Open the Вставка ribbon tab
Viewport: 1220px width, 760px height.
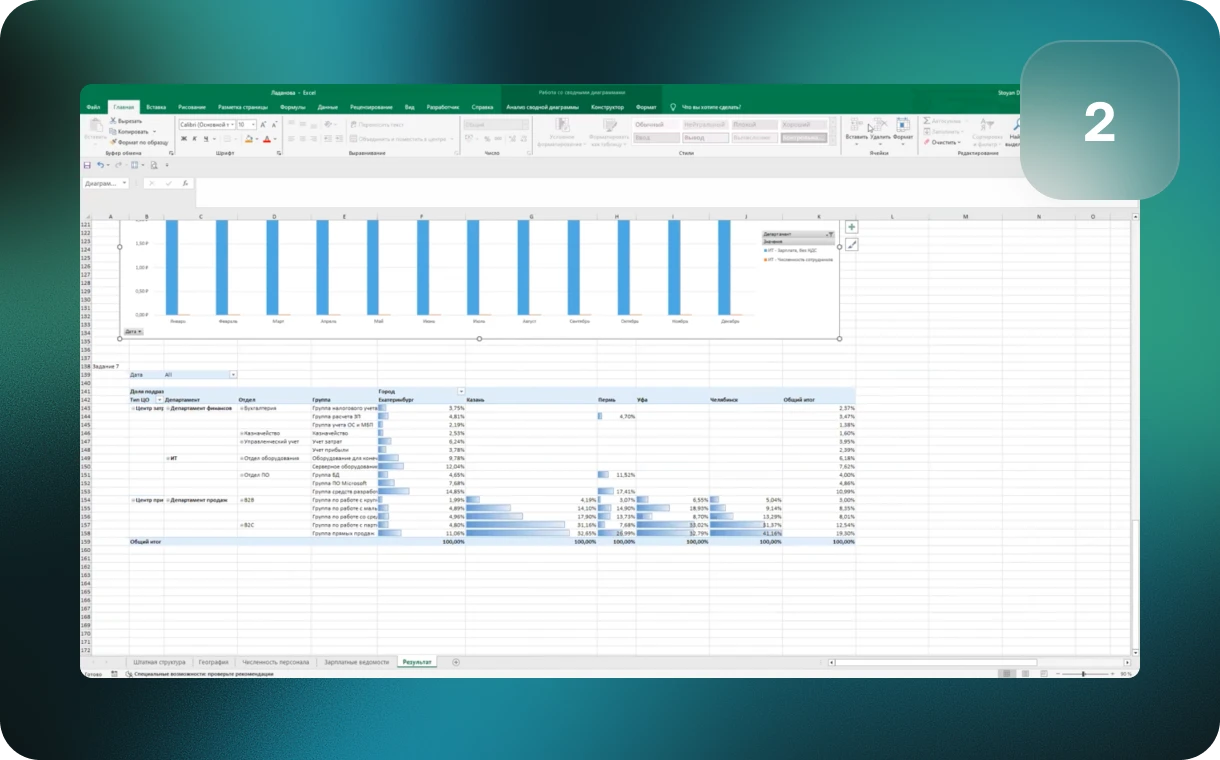click(x=156, y=106)
